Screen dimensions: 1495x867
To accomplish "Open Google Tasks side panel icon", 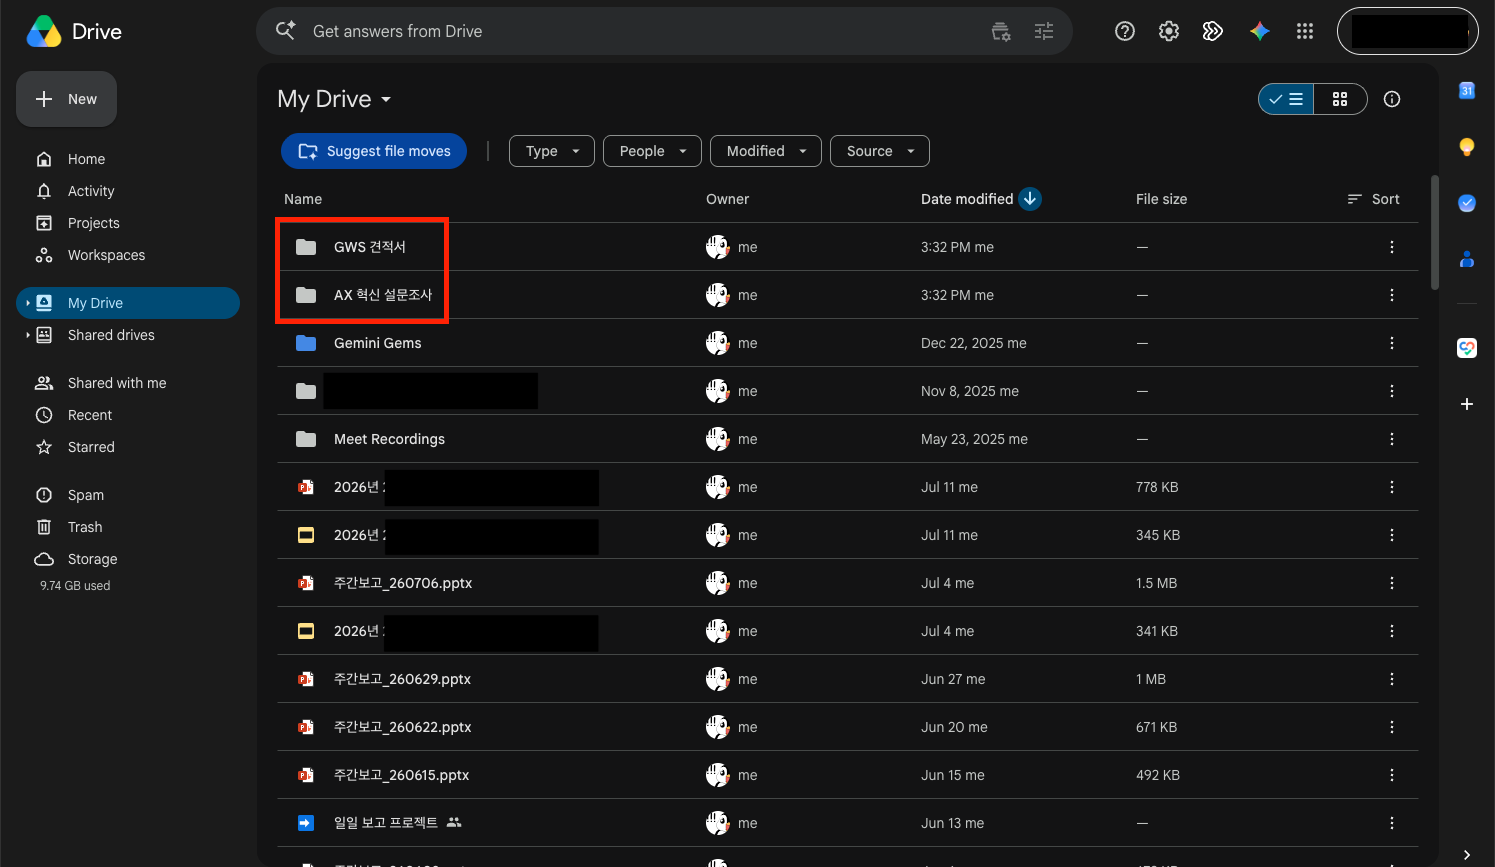I will (x=1467, y=203).
